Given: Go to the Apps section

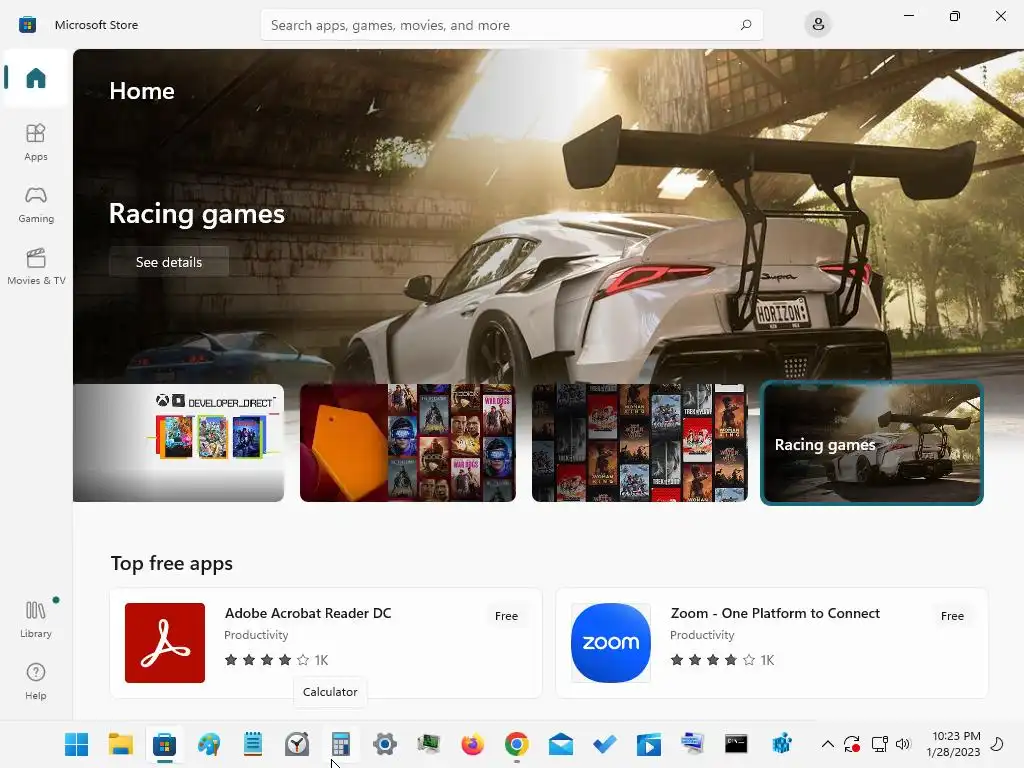Looking at the screenshot, I should (36, 142).
